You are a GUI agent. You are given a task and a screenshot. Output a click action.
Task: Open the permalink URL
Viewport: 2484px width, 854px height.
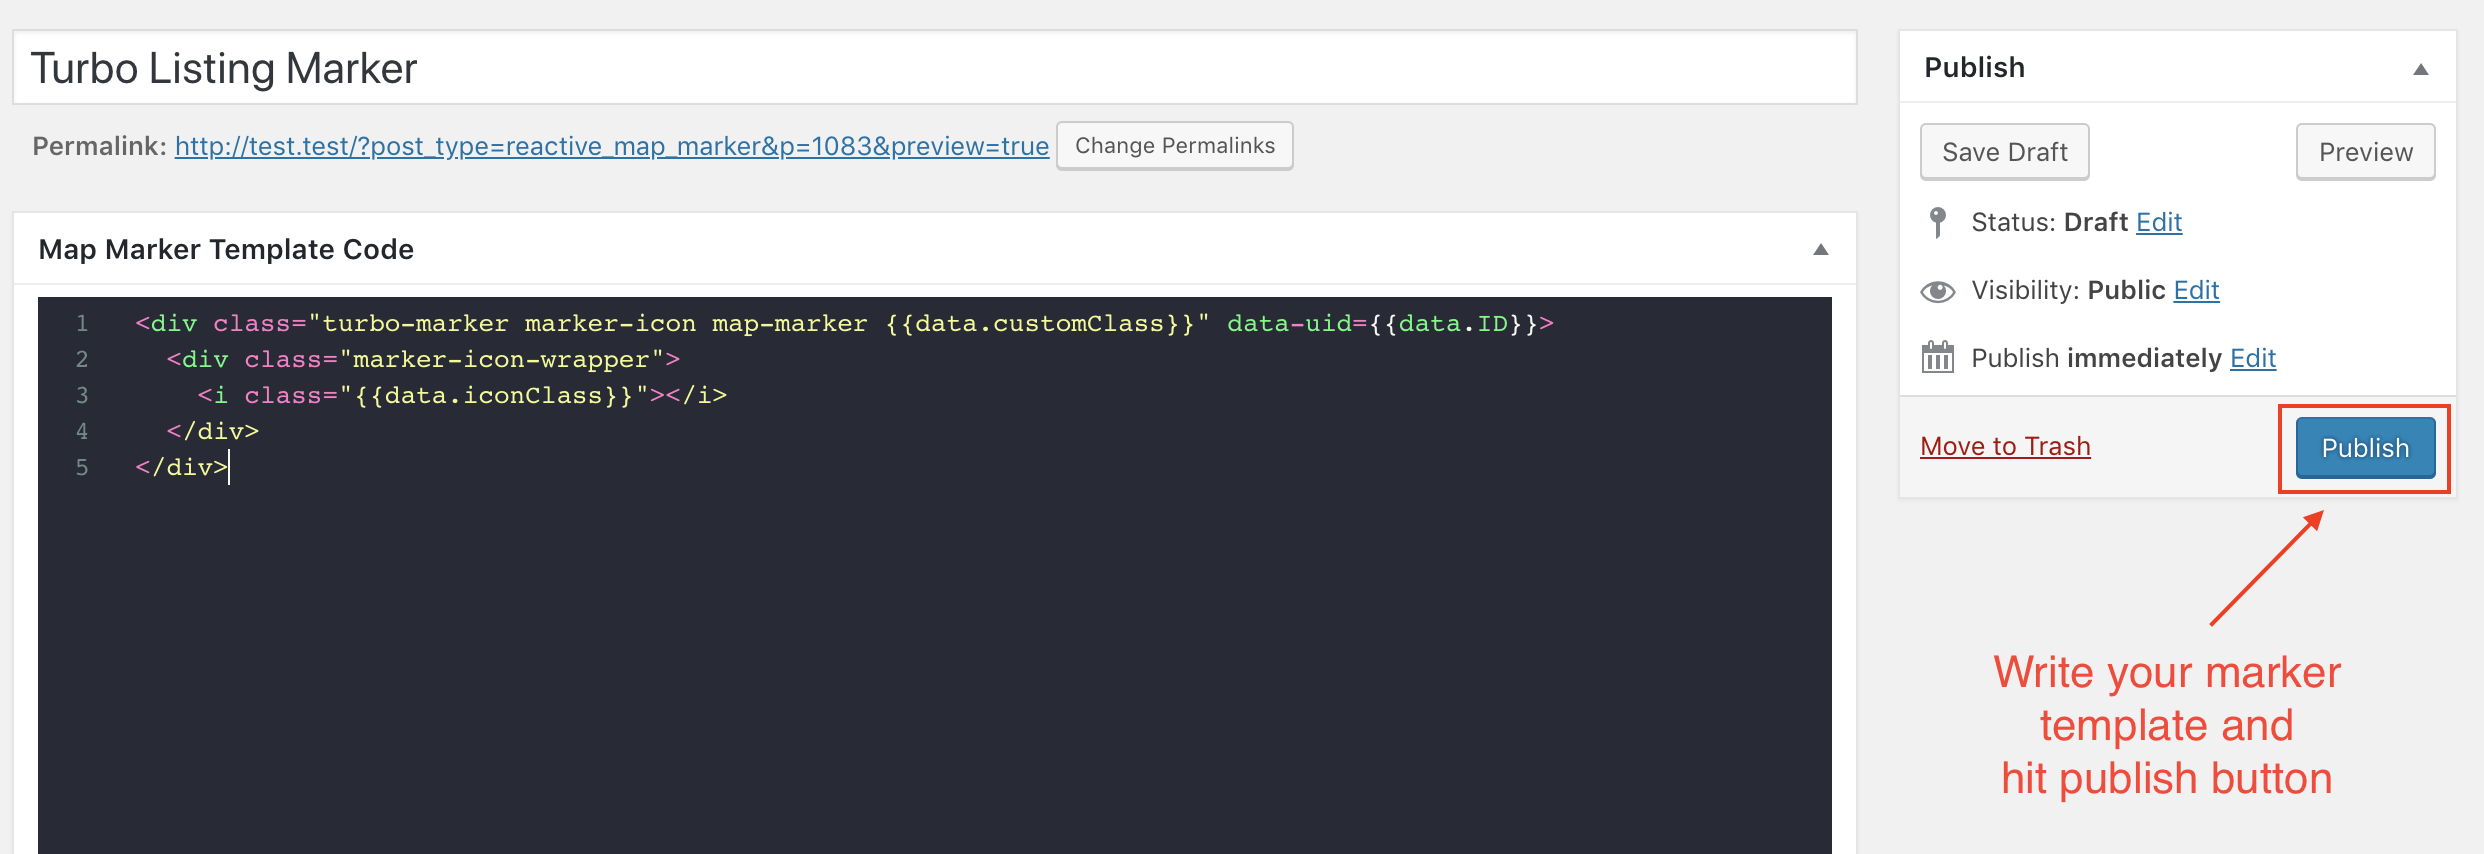coord(611,146)
